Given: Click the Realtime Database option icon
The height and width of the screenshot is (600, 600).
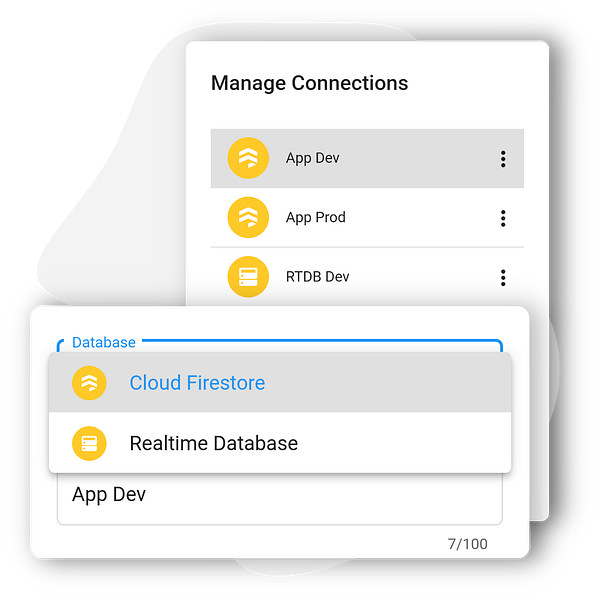Looking at the screenshot, I should 89,443.
